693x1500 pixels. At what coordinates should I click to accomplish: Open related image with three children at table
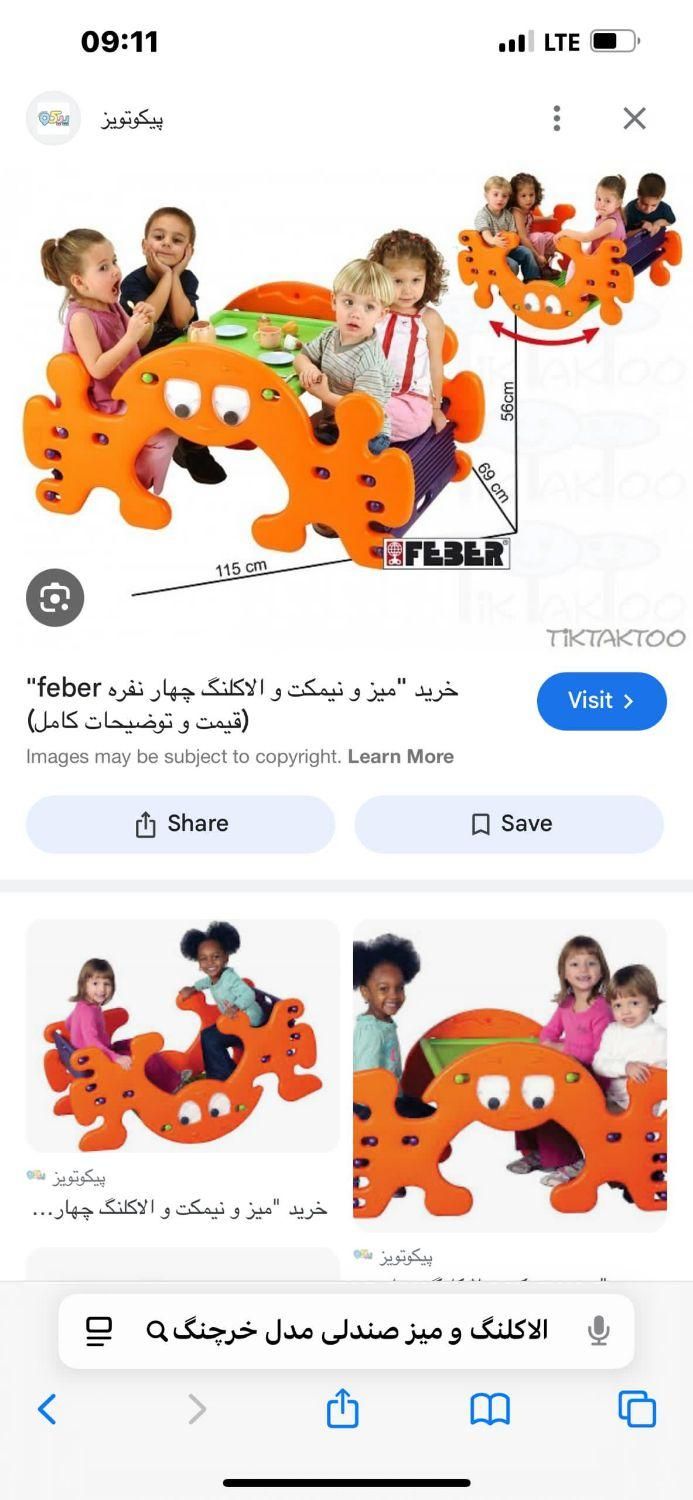510,1075
